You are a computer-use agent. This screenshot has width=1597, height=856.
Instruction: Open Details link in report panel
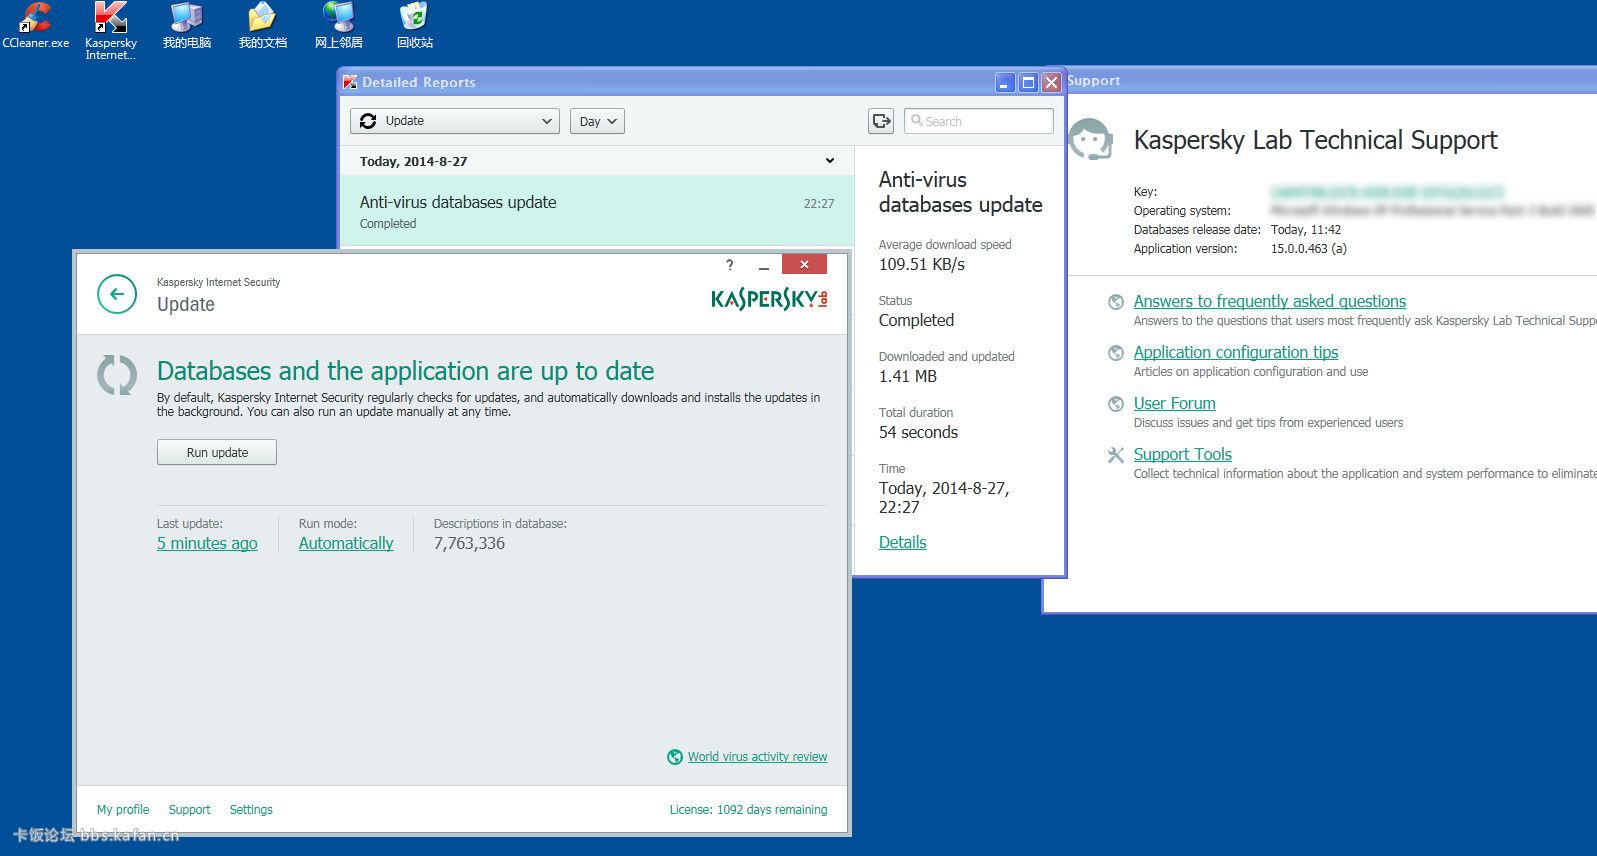tap(903, 542)
